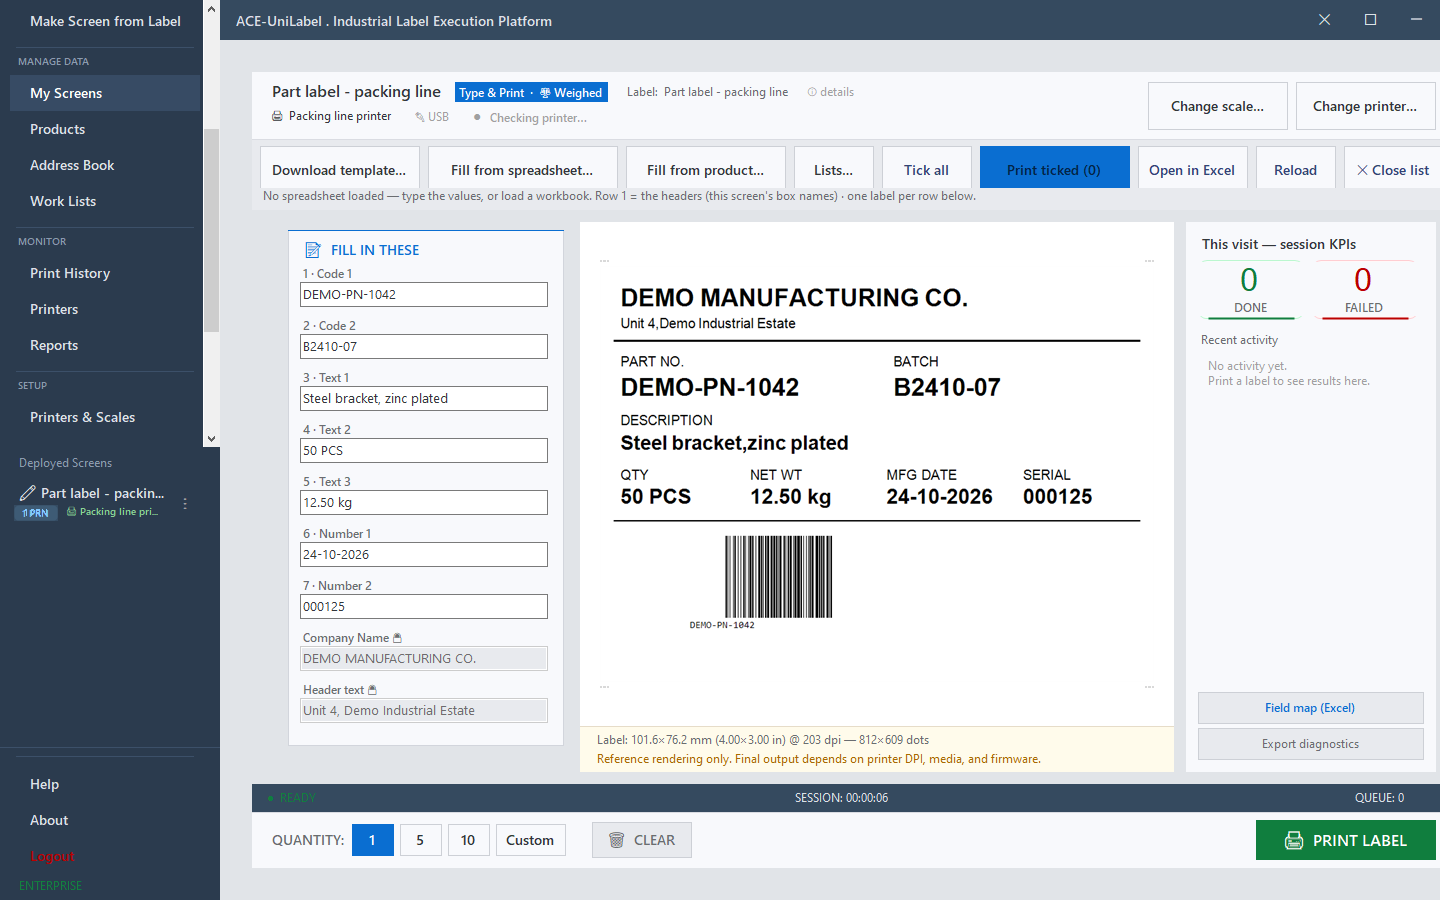1440x900 pixels.
Task: Click the green printer icon under Deployed Screens
Action: [x=71, y=512]
